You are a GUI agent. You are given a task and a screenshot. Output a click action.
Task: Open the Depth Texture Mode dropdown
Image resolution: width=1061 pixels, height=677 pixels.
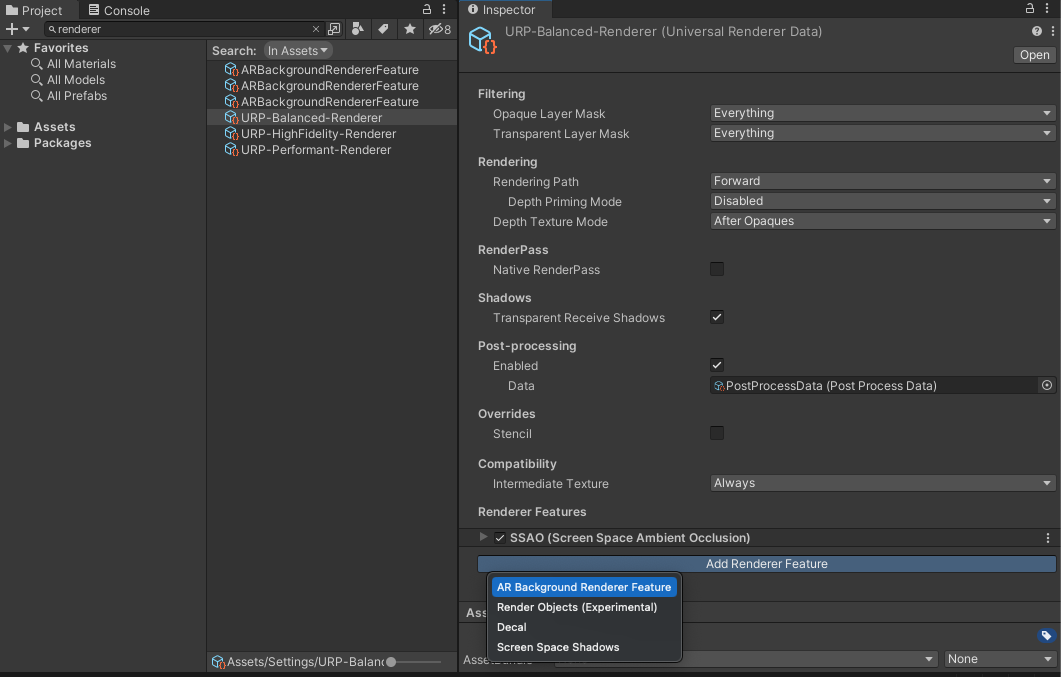click(881, 221)
